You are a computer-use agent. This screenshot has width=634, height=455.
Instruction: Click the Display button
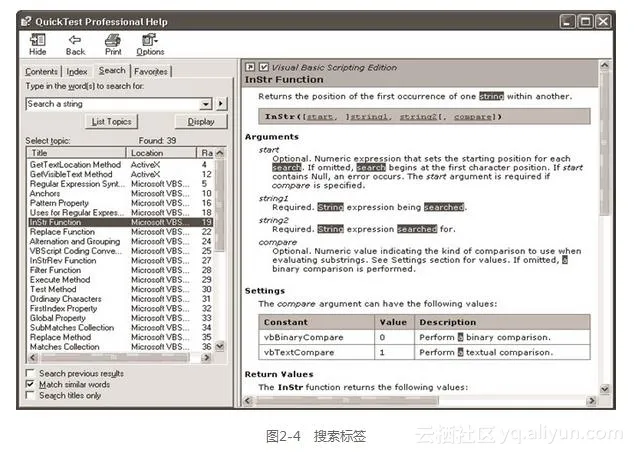pos(201,122)
